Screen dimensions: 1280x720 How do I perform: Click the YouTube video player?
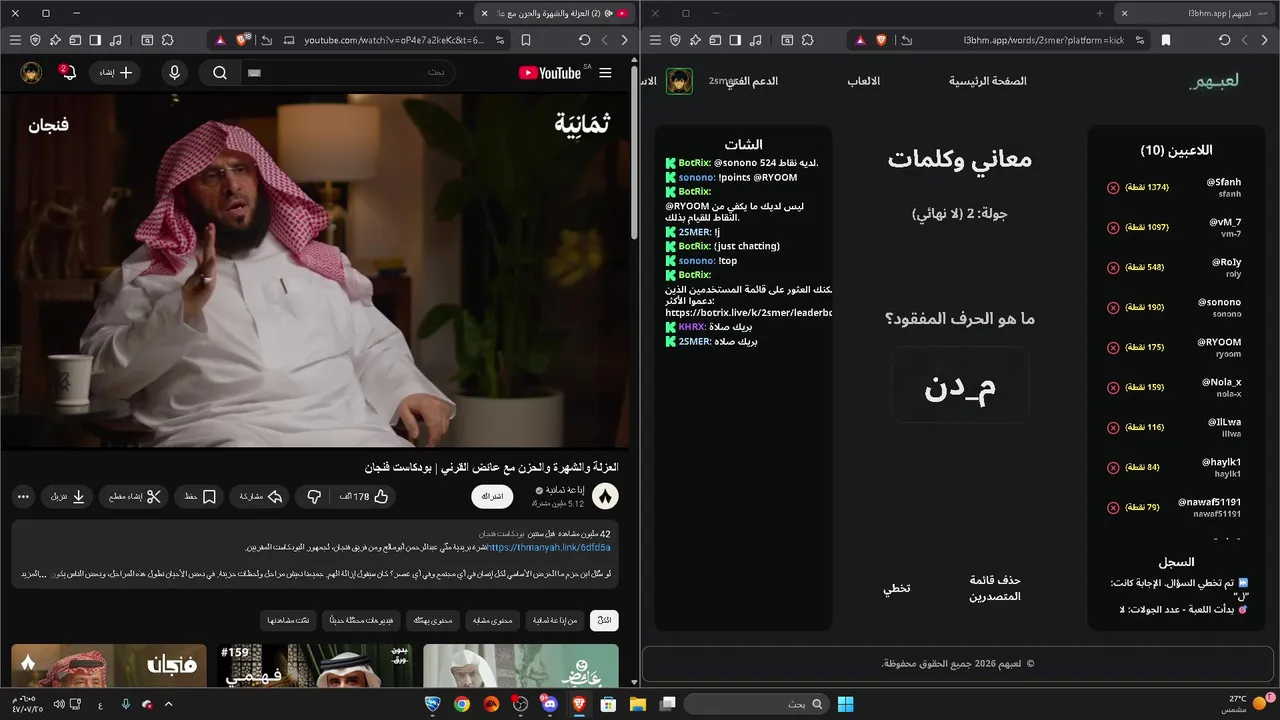pyautogui.click(x=315, y=272)
